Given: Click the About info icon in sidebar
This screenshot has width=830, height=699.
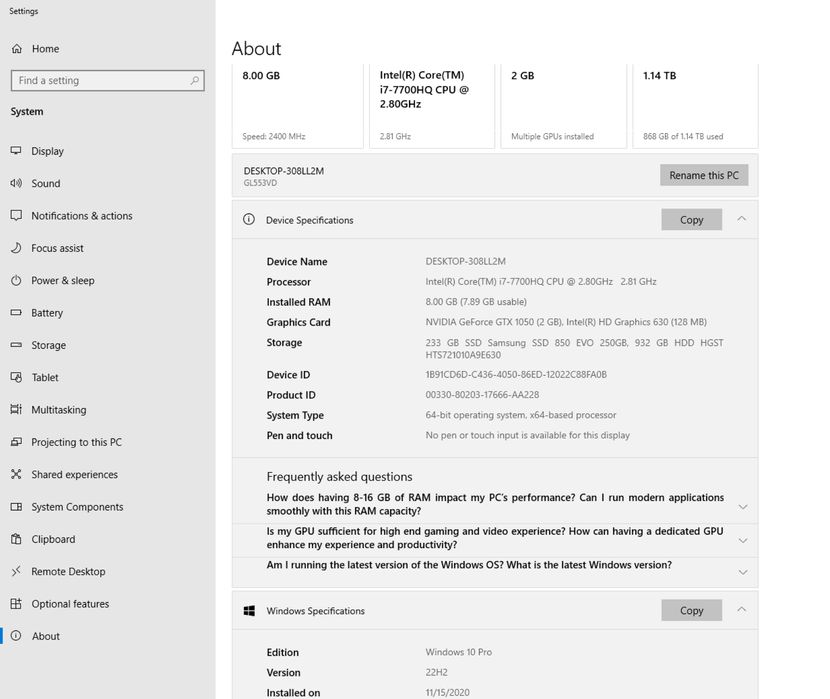Looking at the screenshot, I should click(16, 636).
